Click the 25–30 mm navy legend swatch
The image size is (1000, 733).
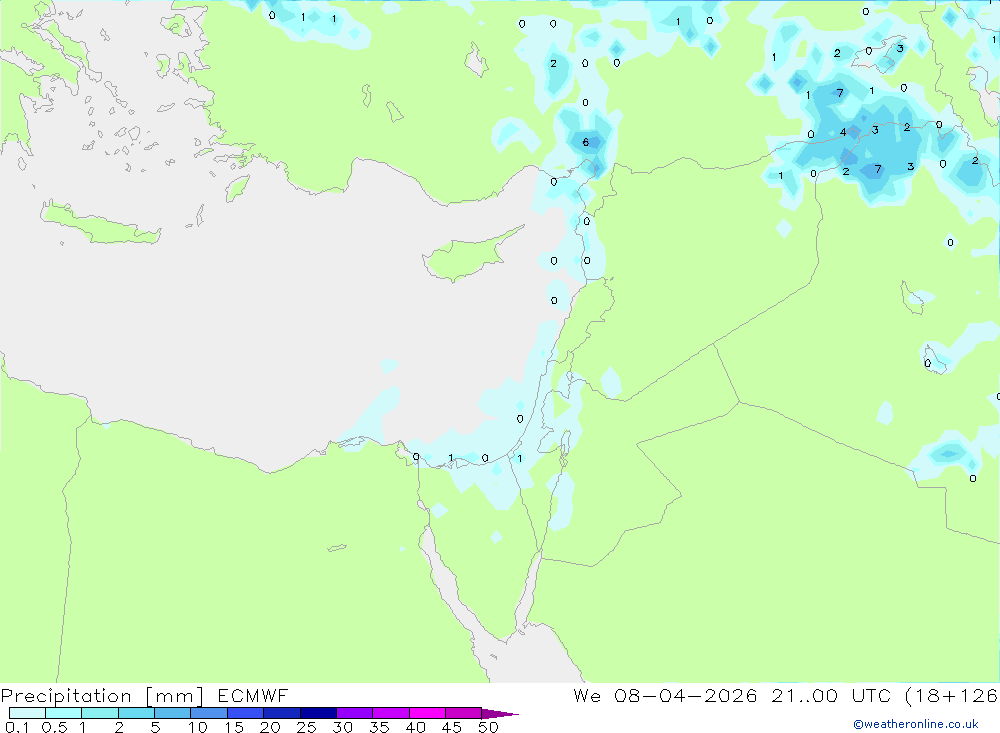click(x=318, y=713)
